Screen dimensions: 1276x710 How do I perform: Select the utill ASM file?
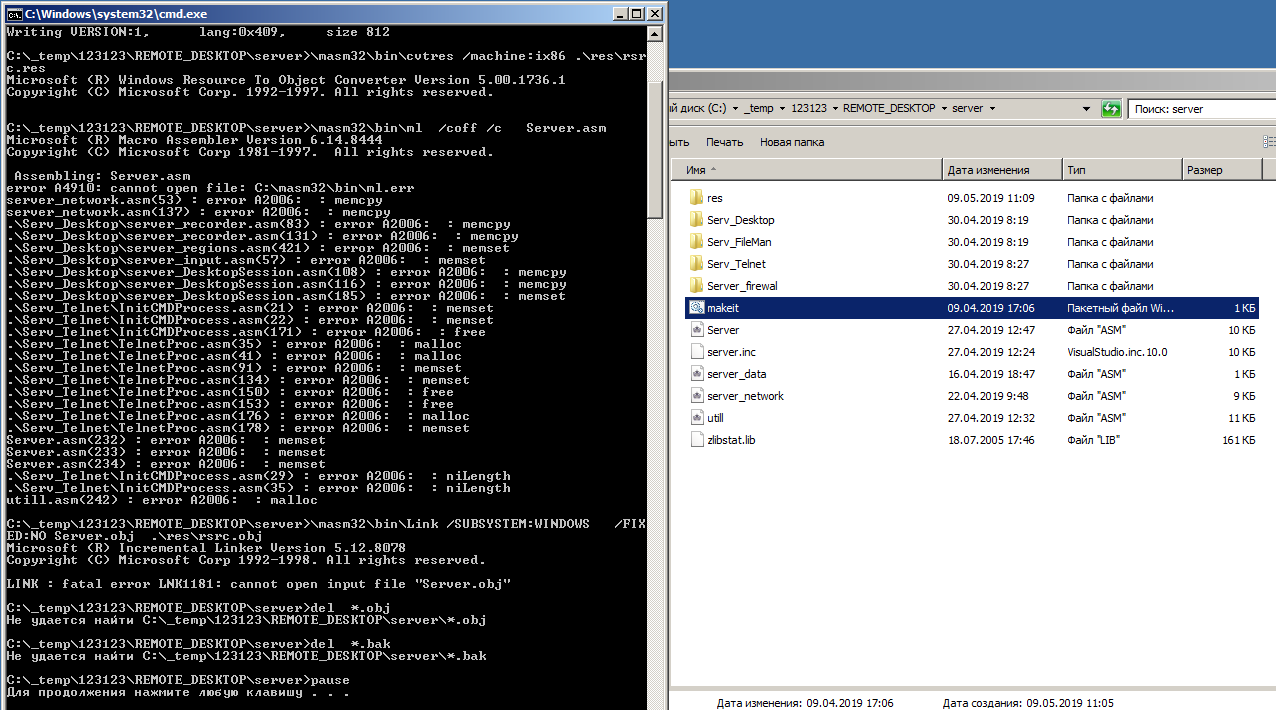pyautogui.click(x=715, y=418)
